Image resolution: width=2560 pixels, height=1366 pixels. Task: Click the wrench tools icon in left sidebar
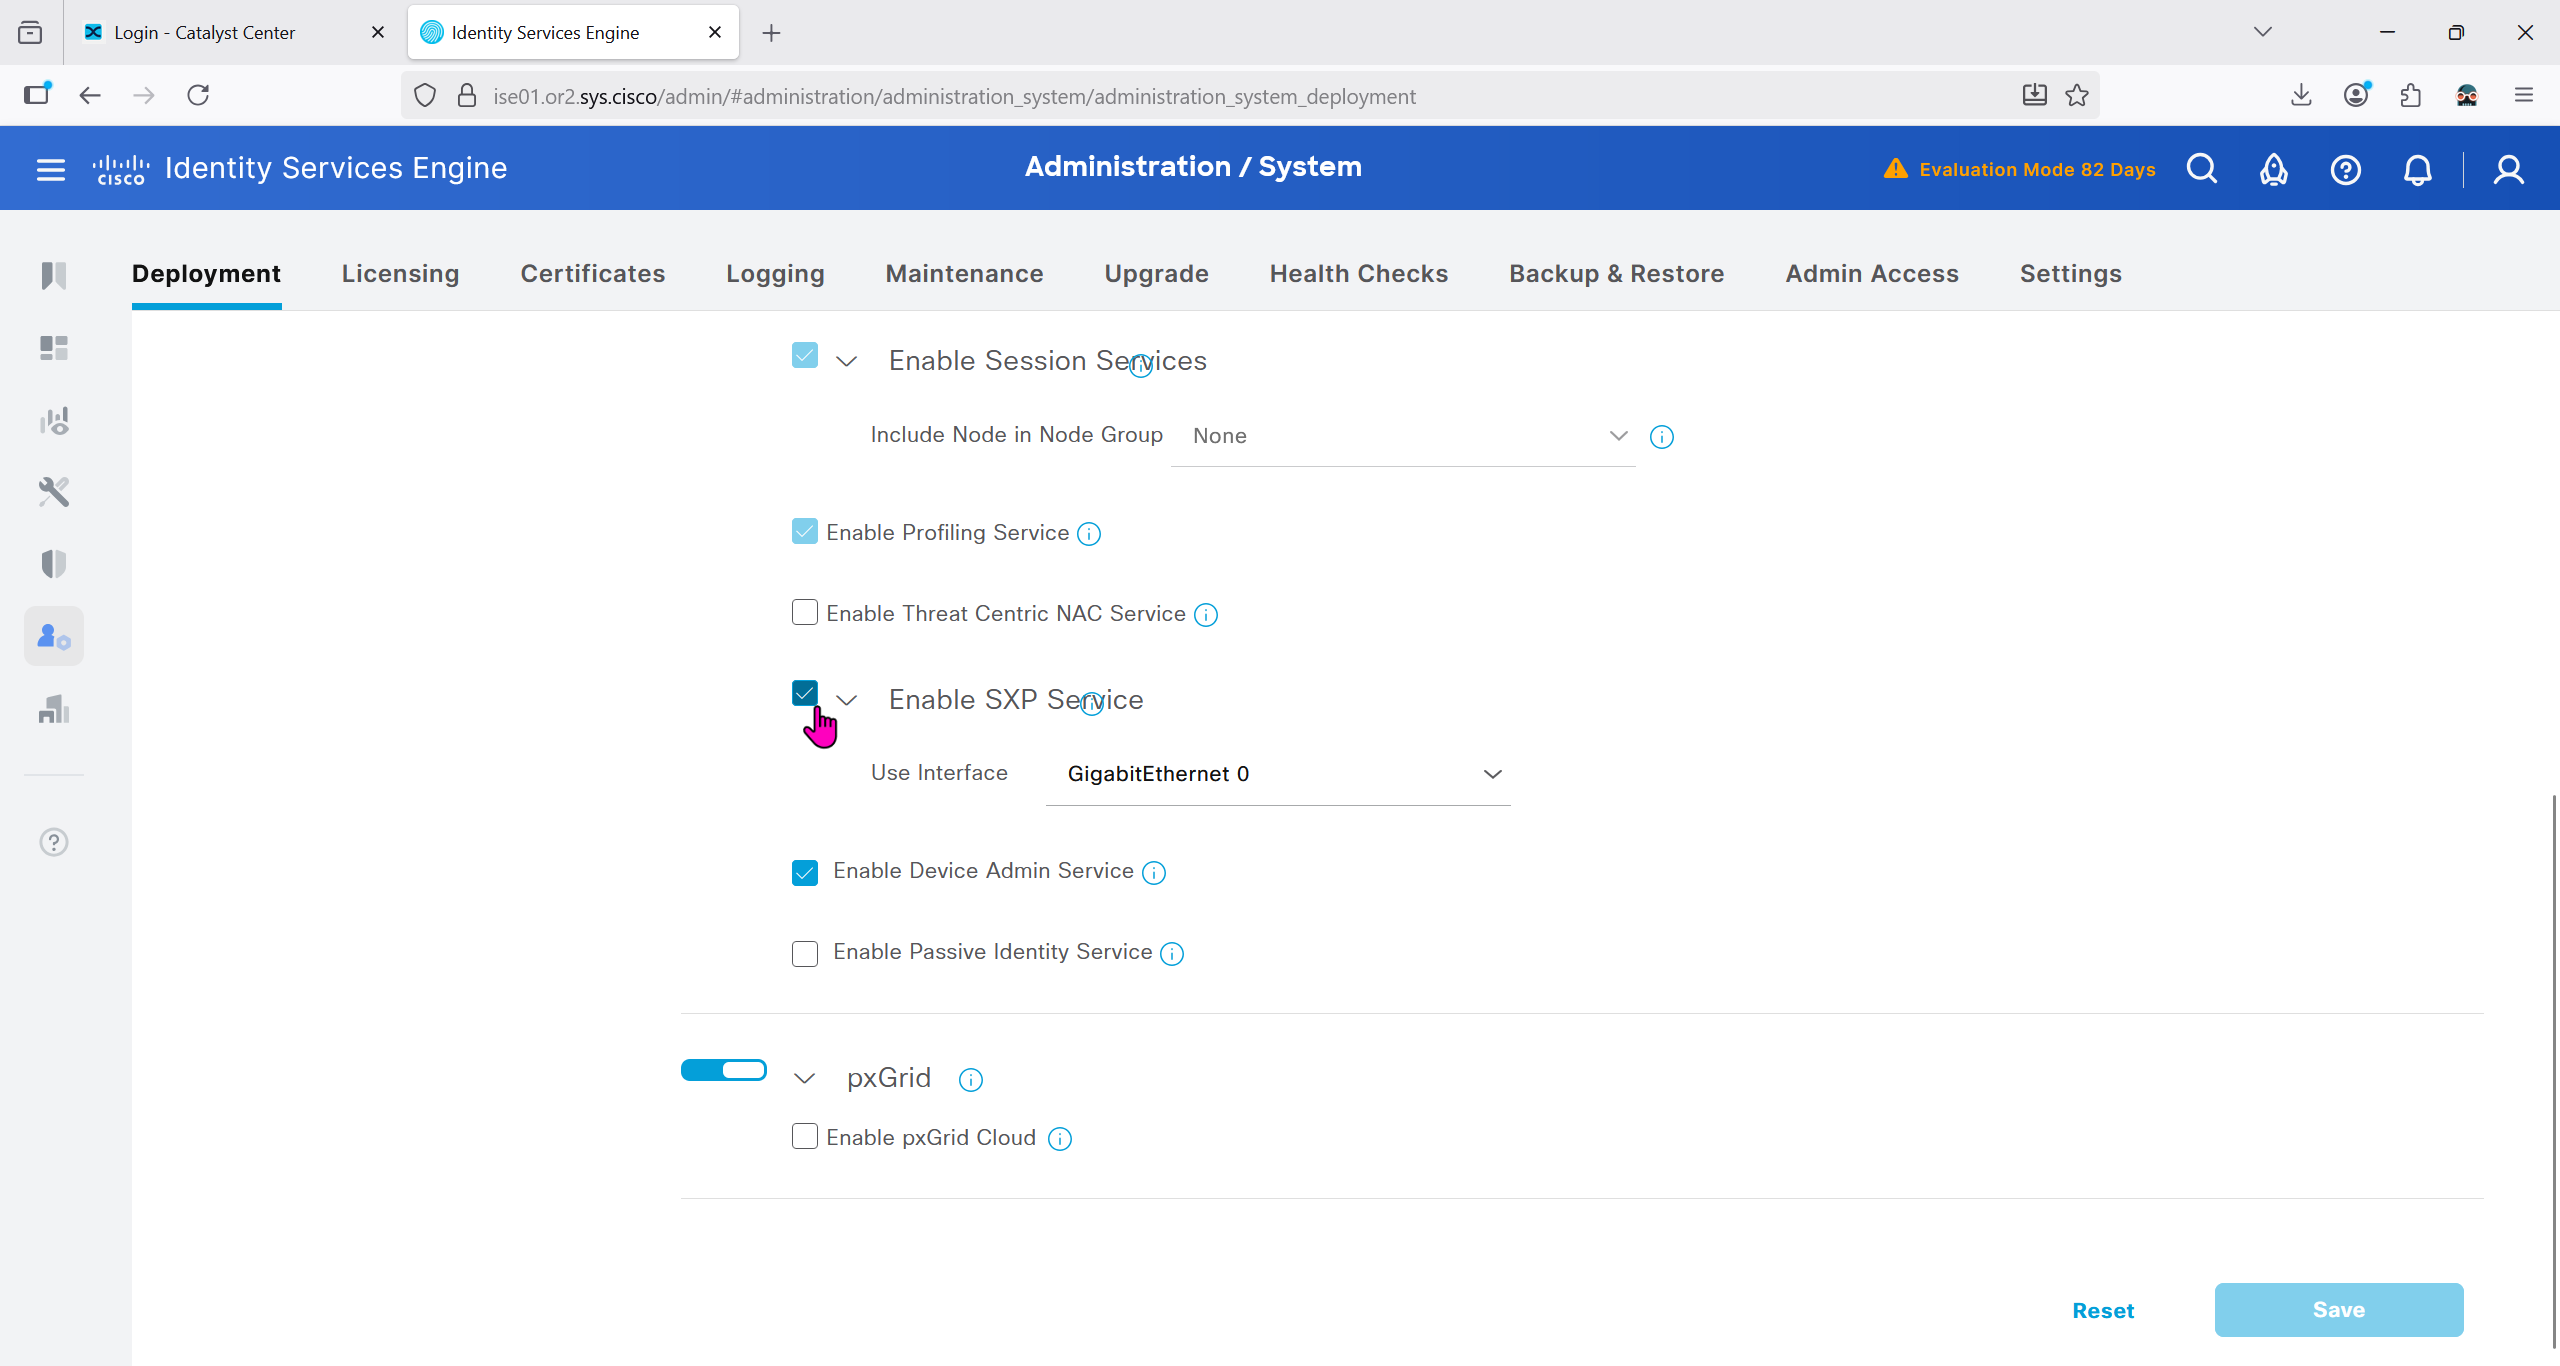click(x=54, y=492)
